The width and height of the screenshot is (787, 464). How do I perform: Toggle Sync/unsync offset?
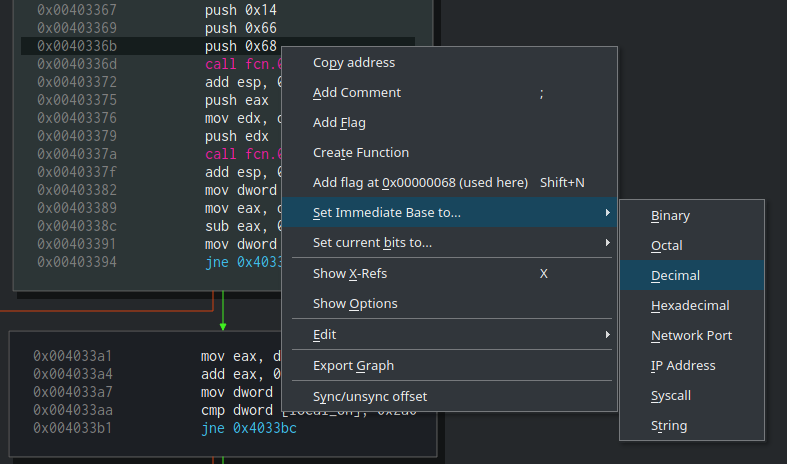click(370, 396)
